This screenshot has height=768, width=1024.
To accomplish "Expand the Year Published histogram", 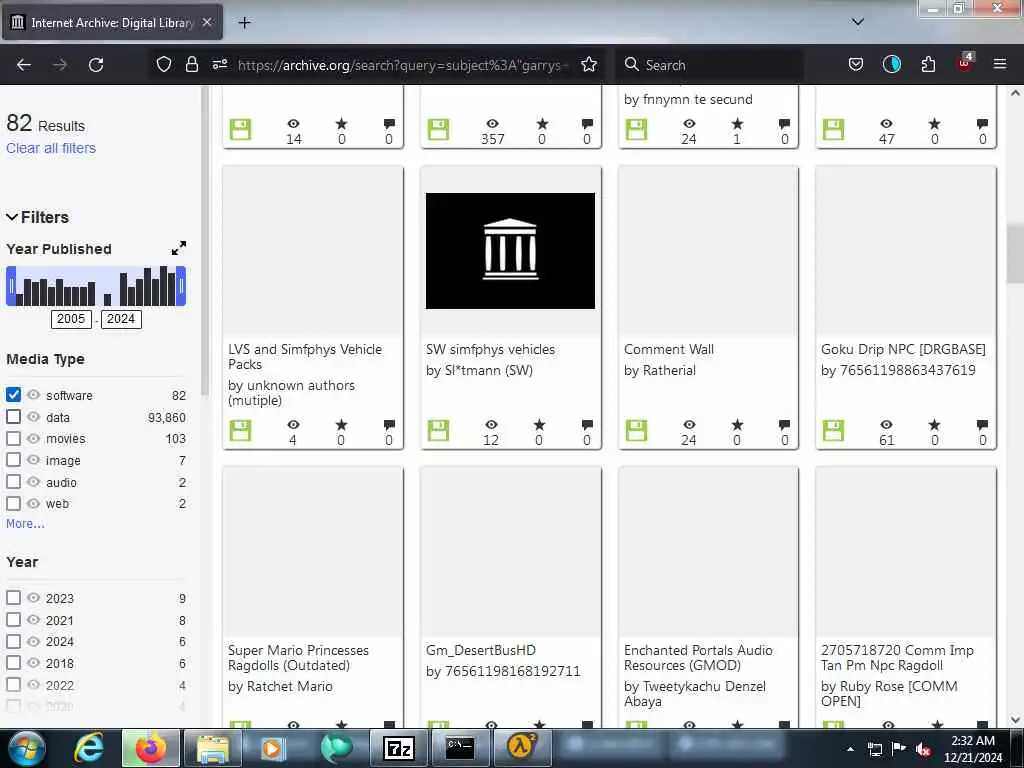I will click(178, 248).
